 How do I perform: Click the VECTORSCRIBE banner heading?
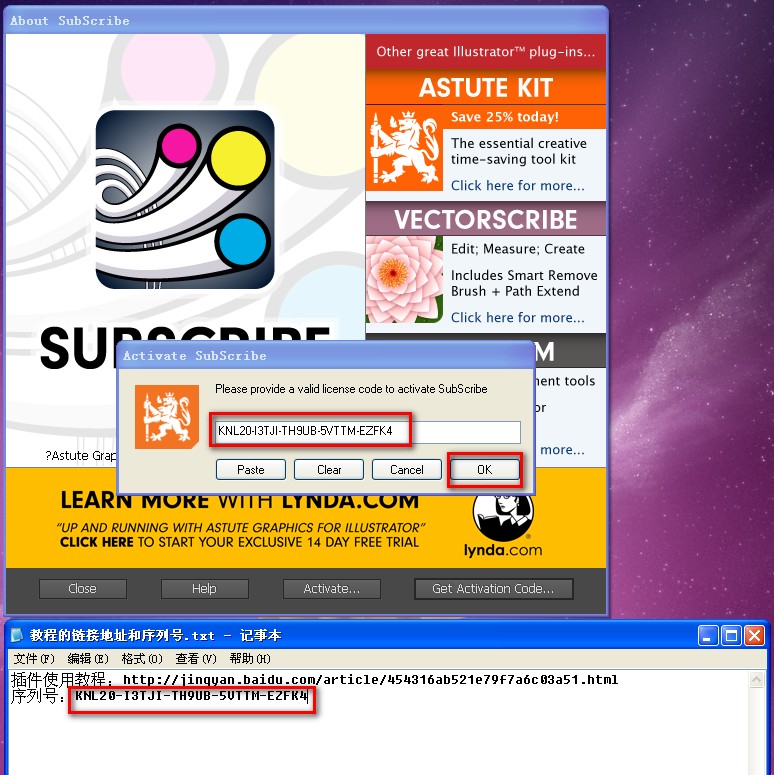pos(486,219)
